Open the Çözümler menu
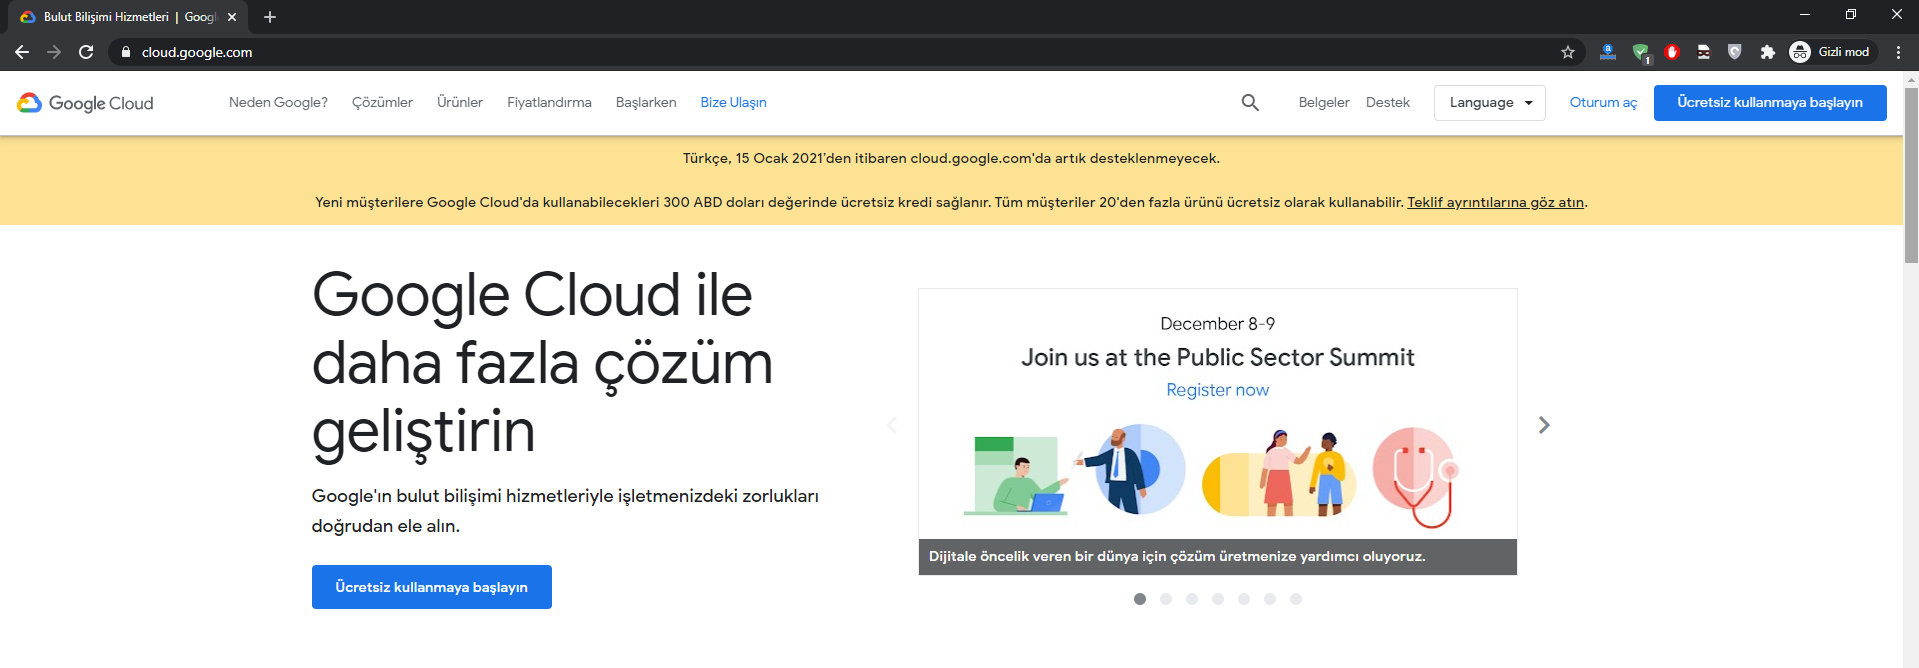 [382, 102]
